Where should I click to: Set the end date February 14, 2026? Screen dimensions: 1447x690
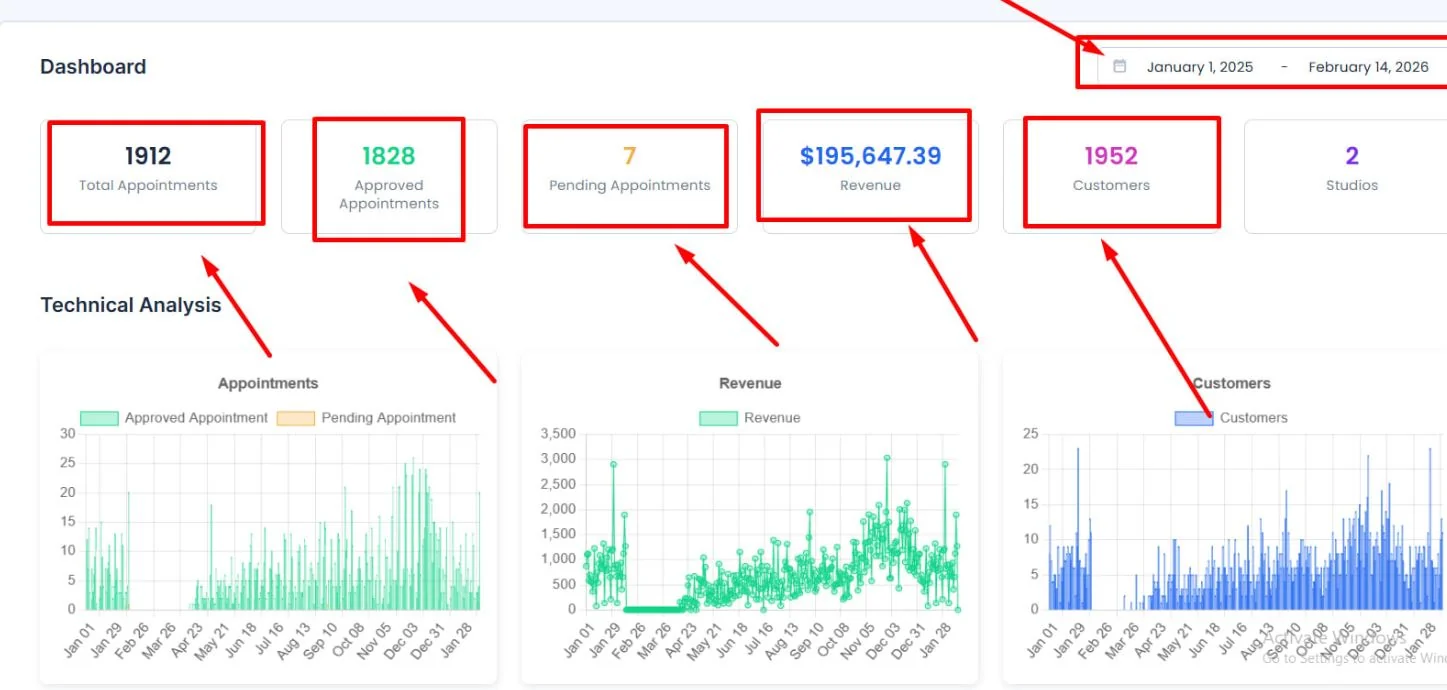1368,67
